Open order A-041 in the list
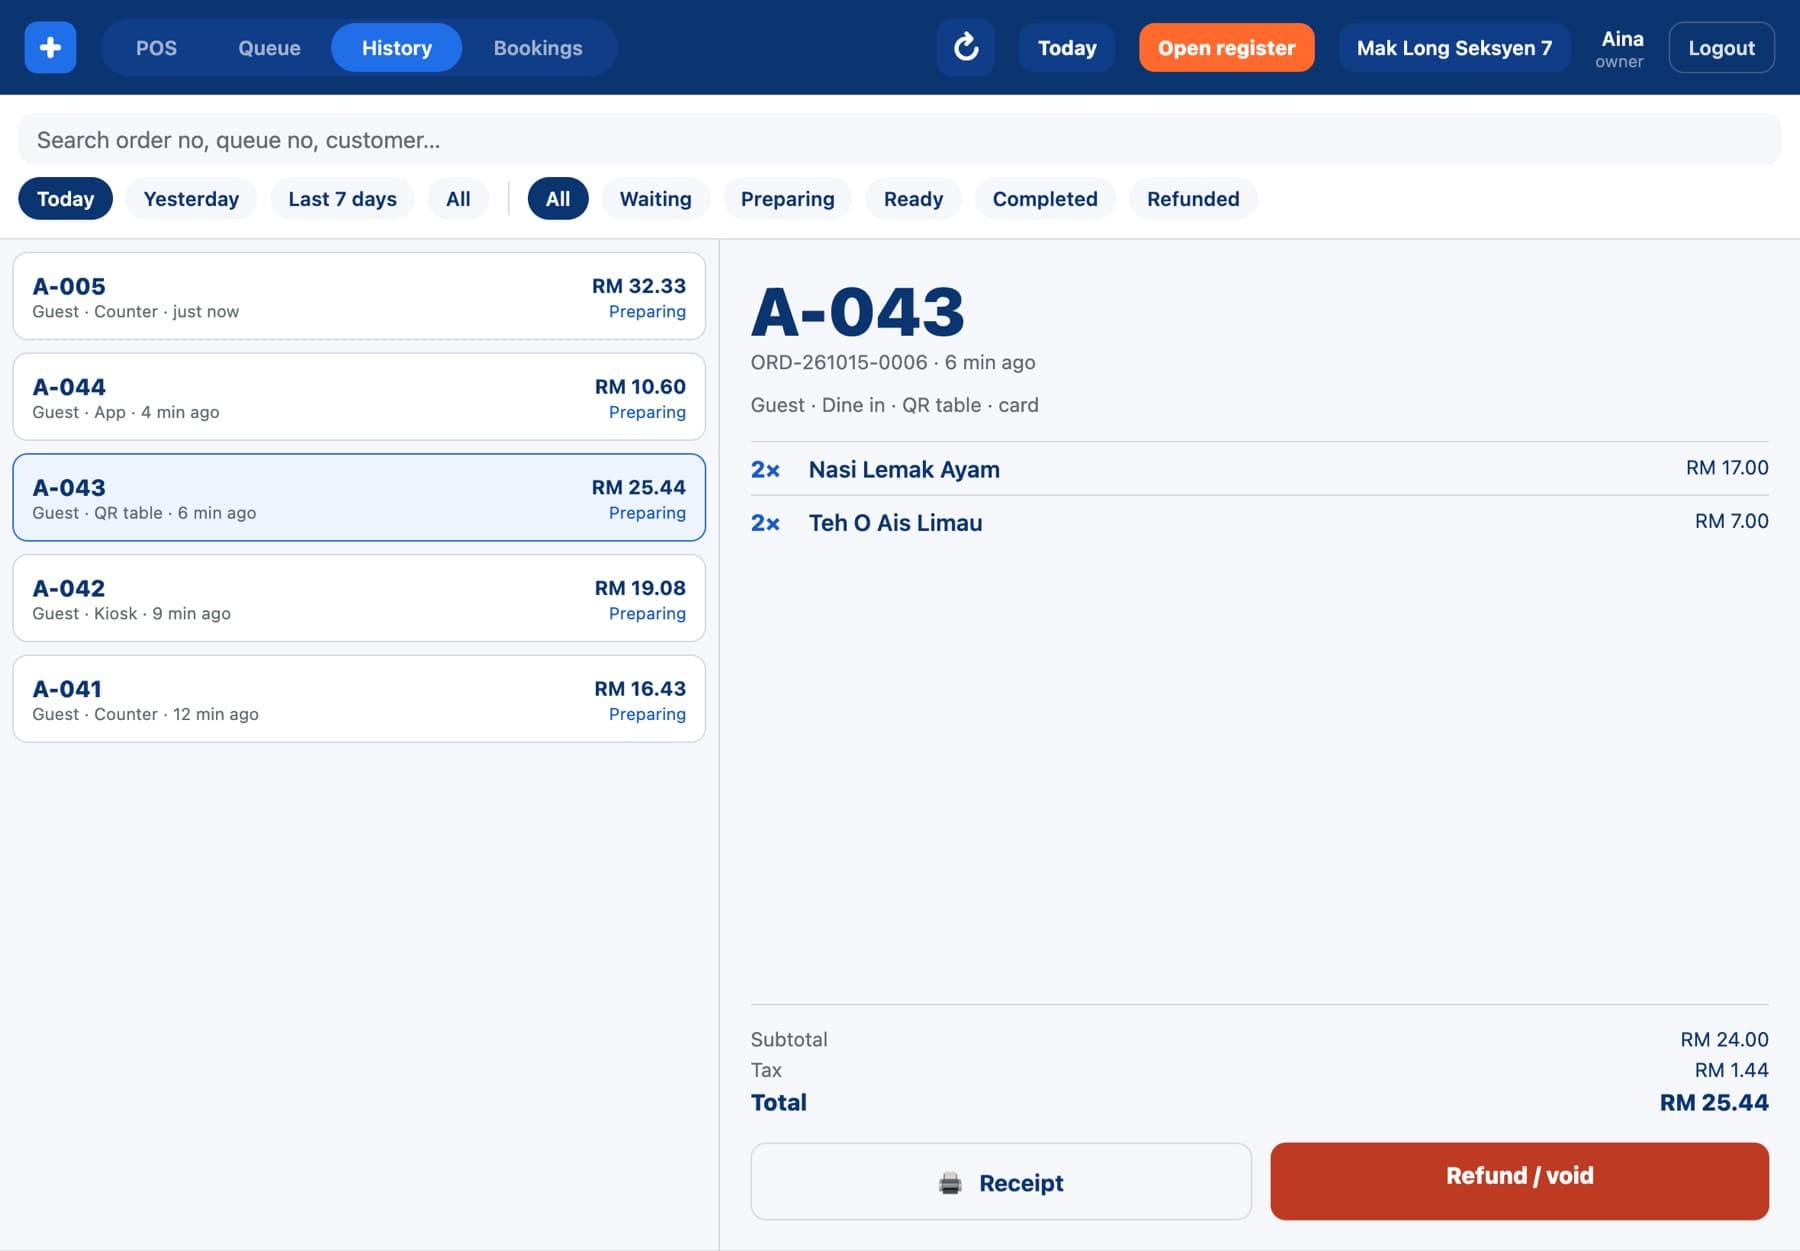 click(x=359, y=699)
